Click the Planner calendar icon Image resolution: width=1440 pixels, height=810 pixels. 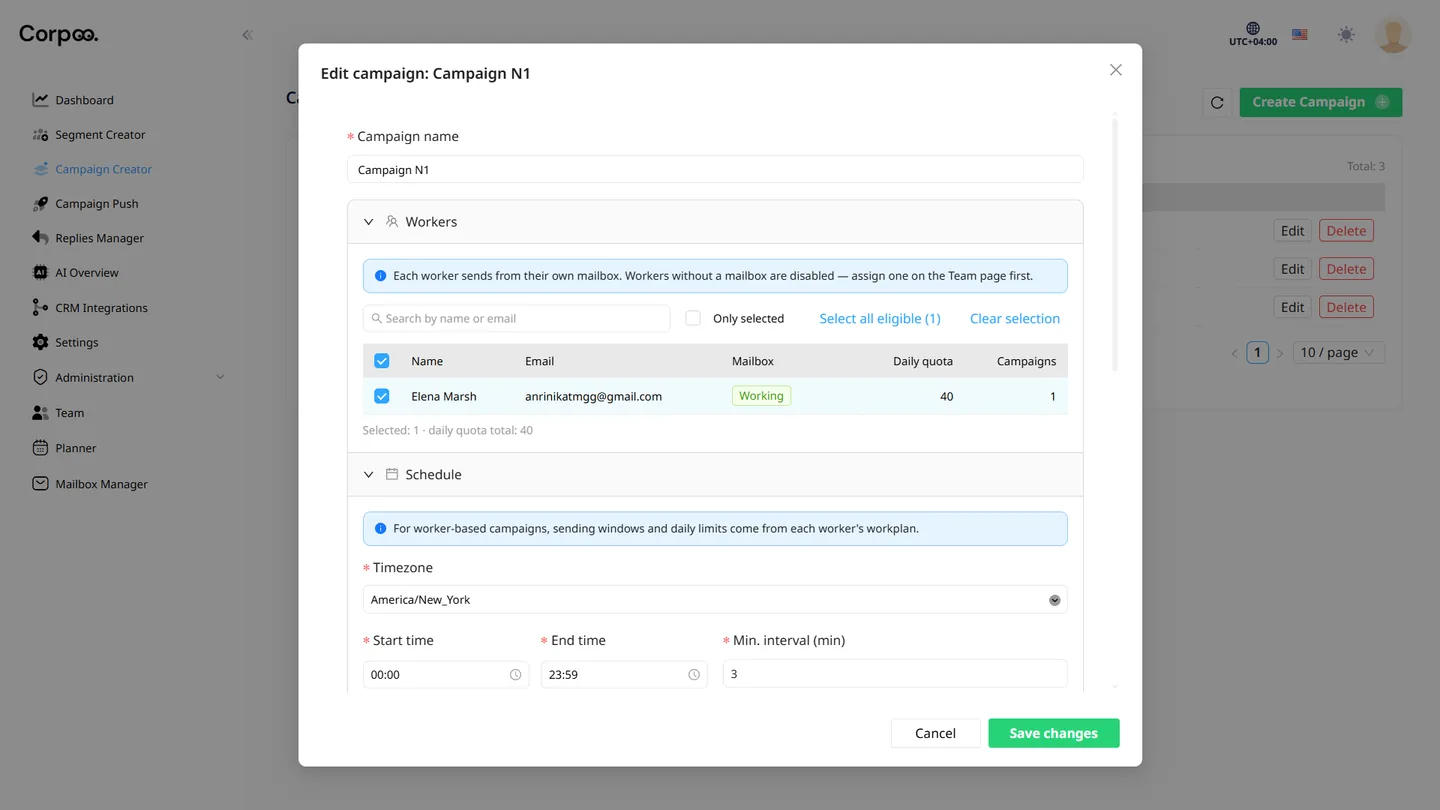(40, 448)
